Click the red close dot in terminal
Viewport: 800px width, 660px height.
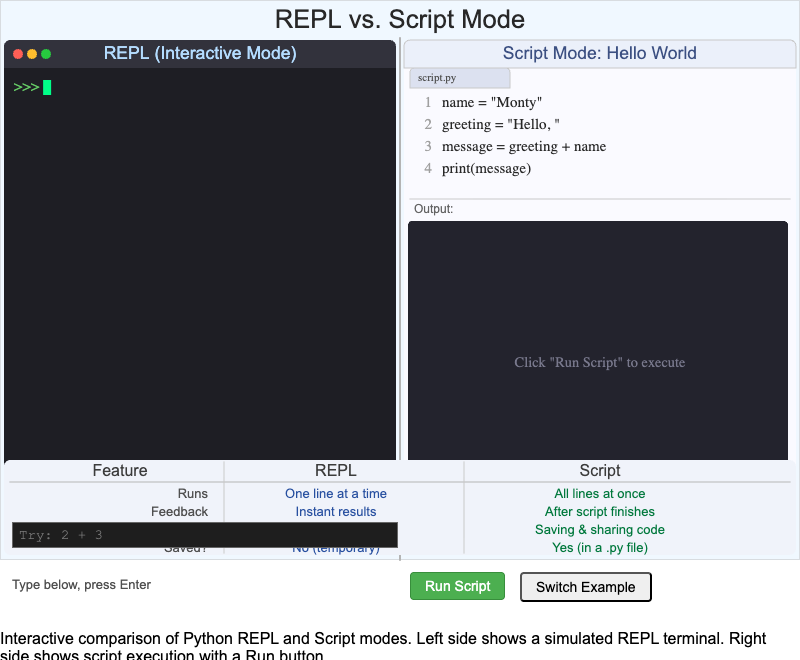[18, 54]
